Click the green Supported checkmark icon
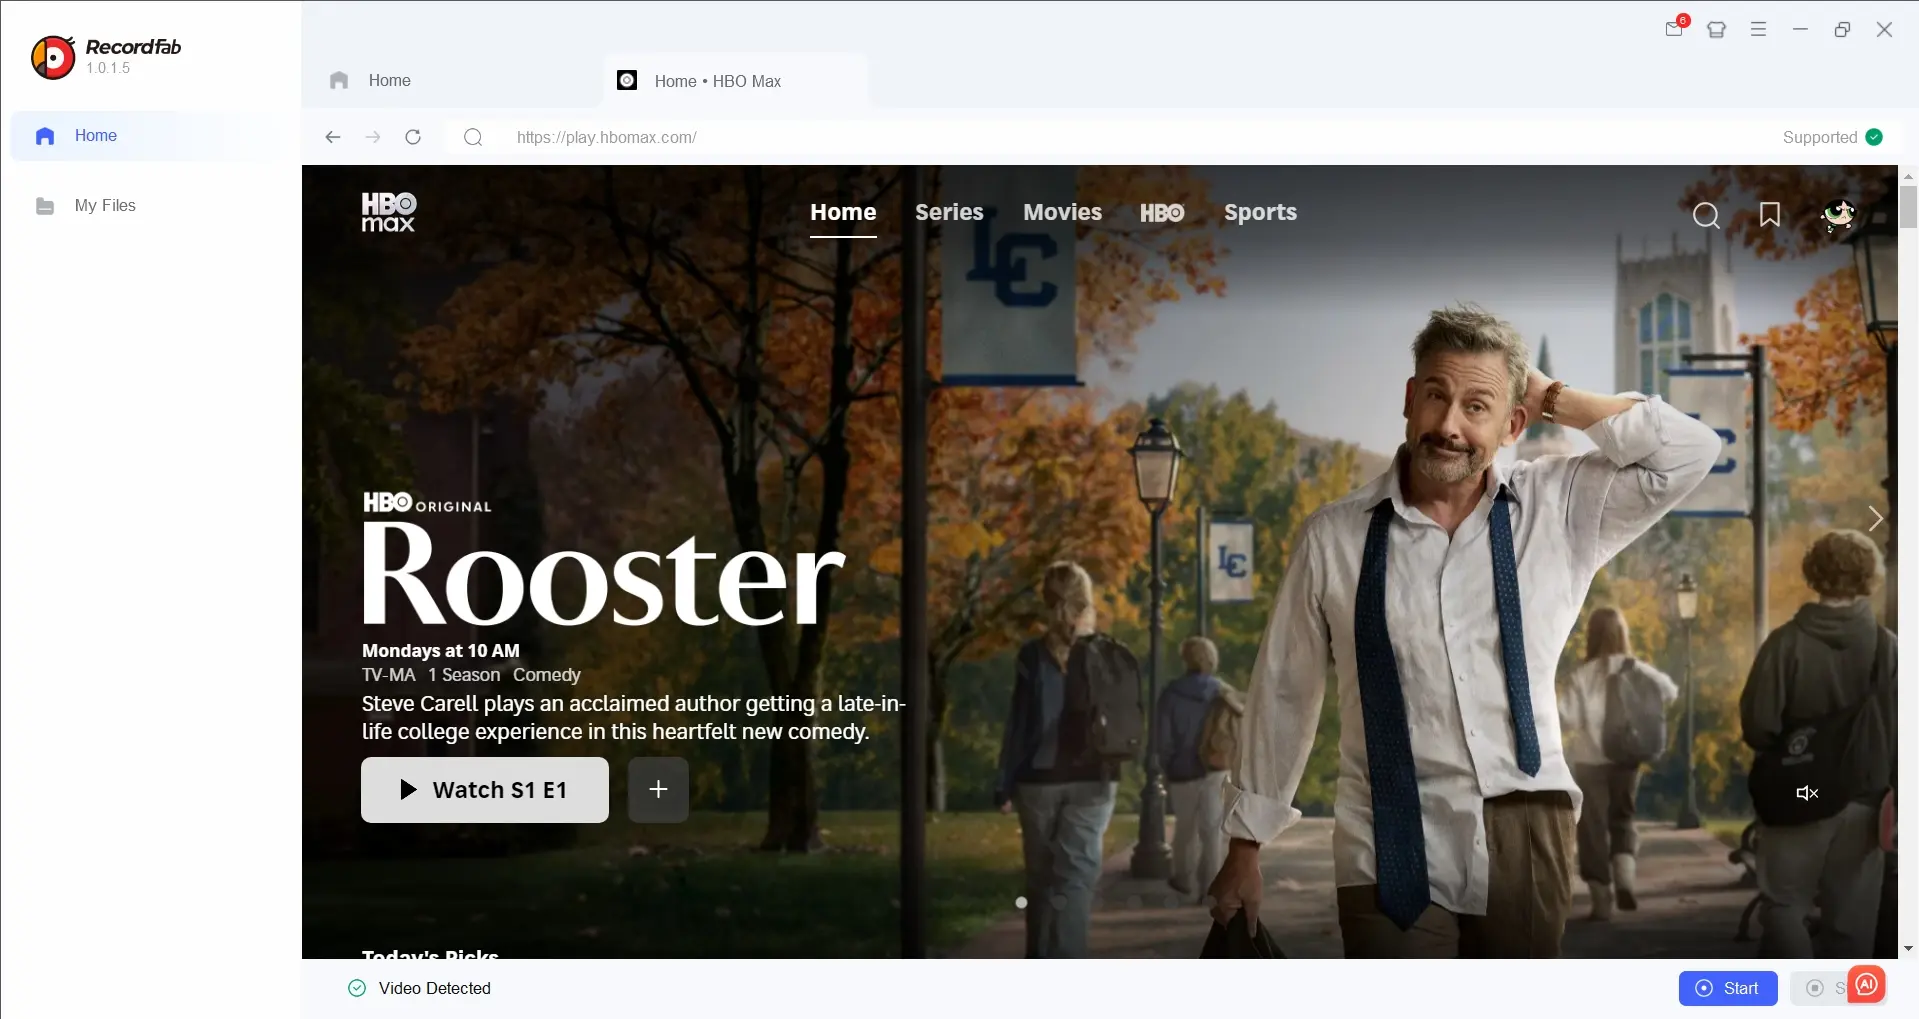Screen dimensions: 1919x1019 tap(1874, 137)
